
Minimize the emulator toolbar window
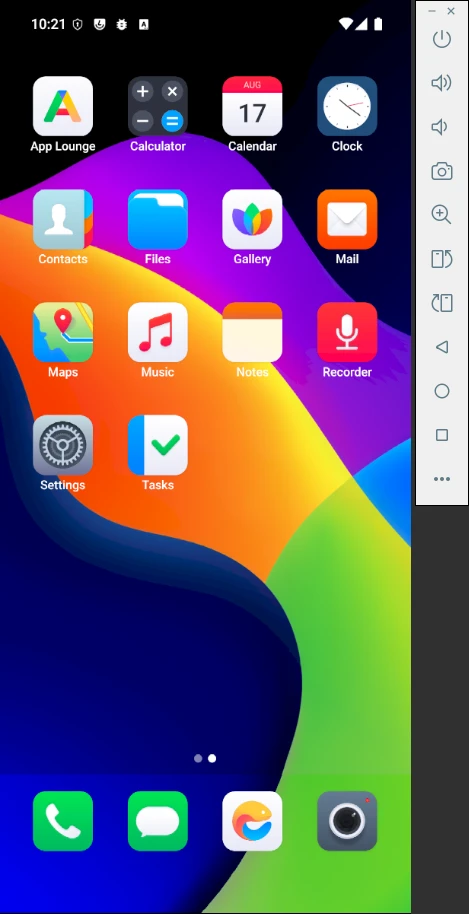coord(432,11)
